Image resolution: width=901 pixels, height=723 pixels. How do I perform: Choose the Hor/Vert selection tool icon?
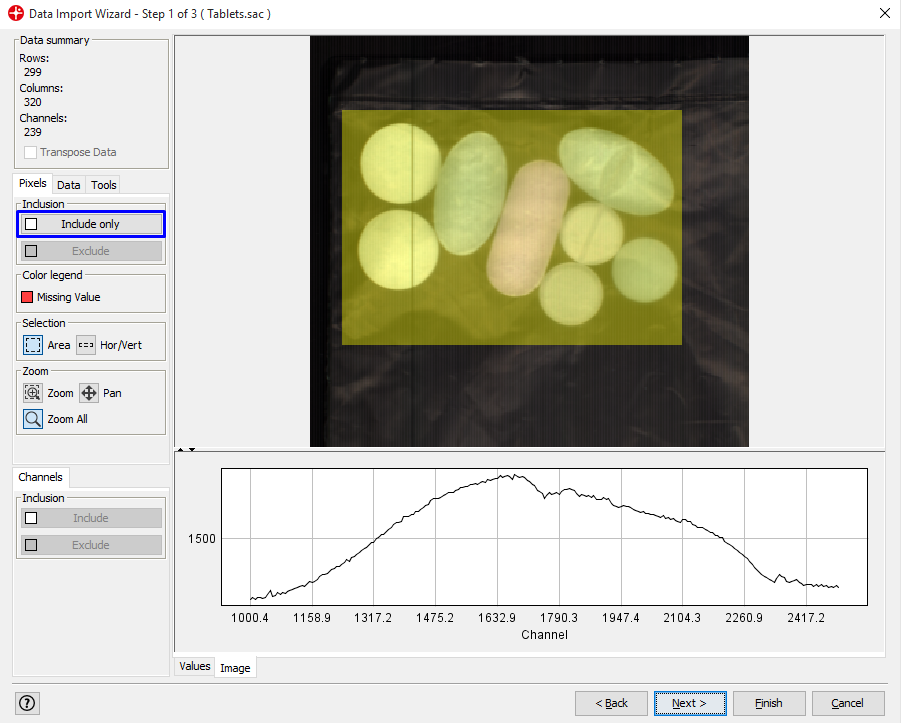(86, 345)
